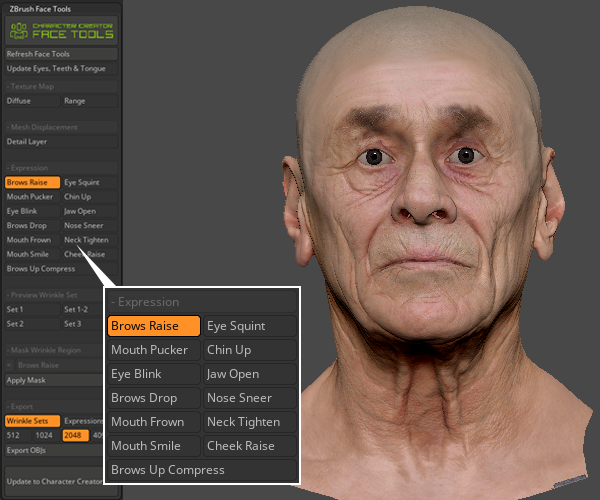Preview wrinkle Set 3
The height and width of the screenshot is (500, 600).
click(x=83, y=324)
